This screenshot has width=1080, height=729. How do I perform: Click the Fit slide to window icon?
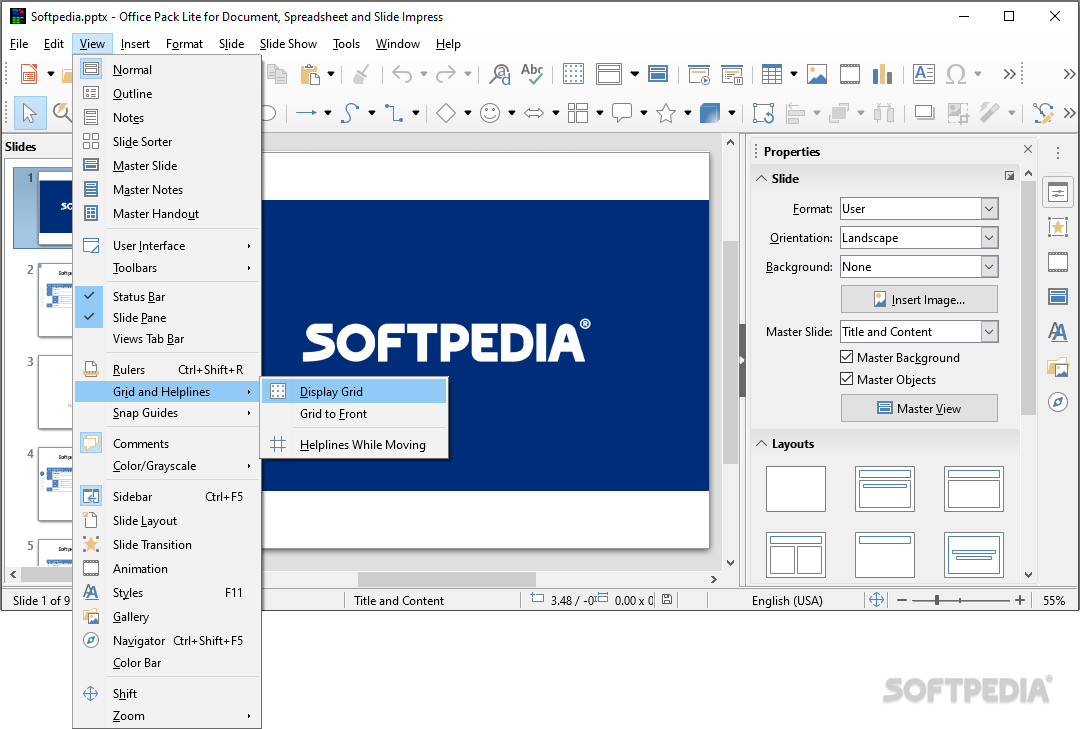coord(876,600)
